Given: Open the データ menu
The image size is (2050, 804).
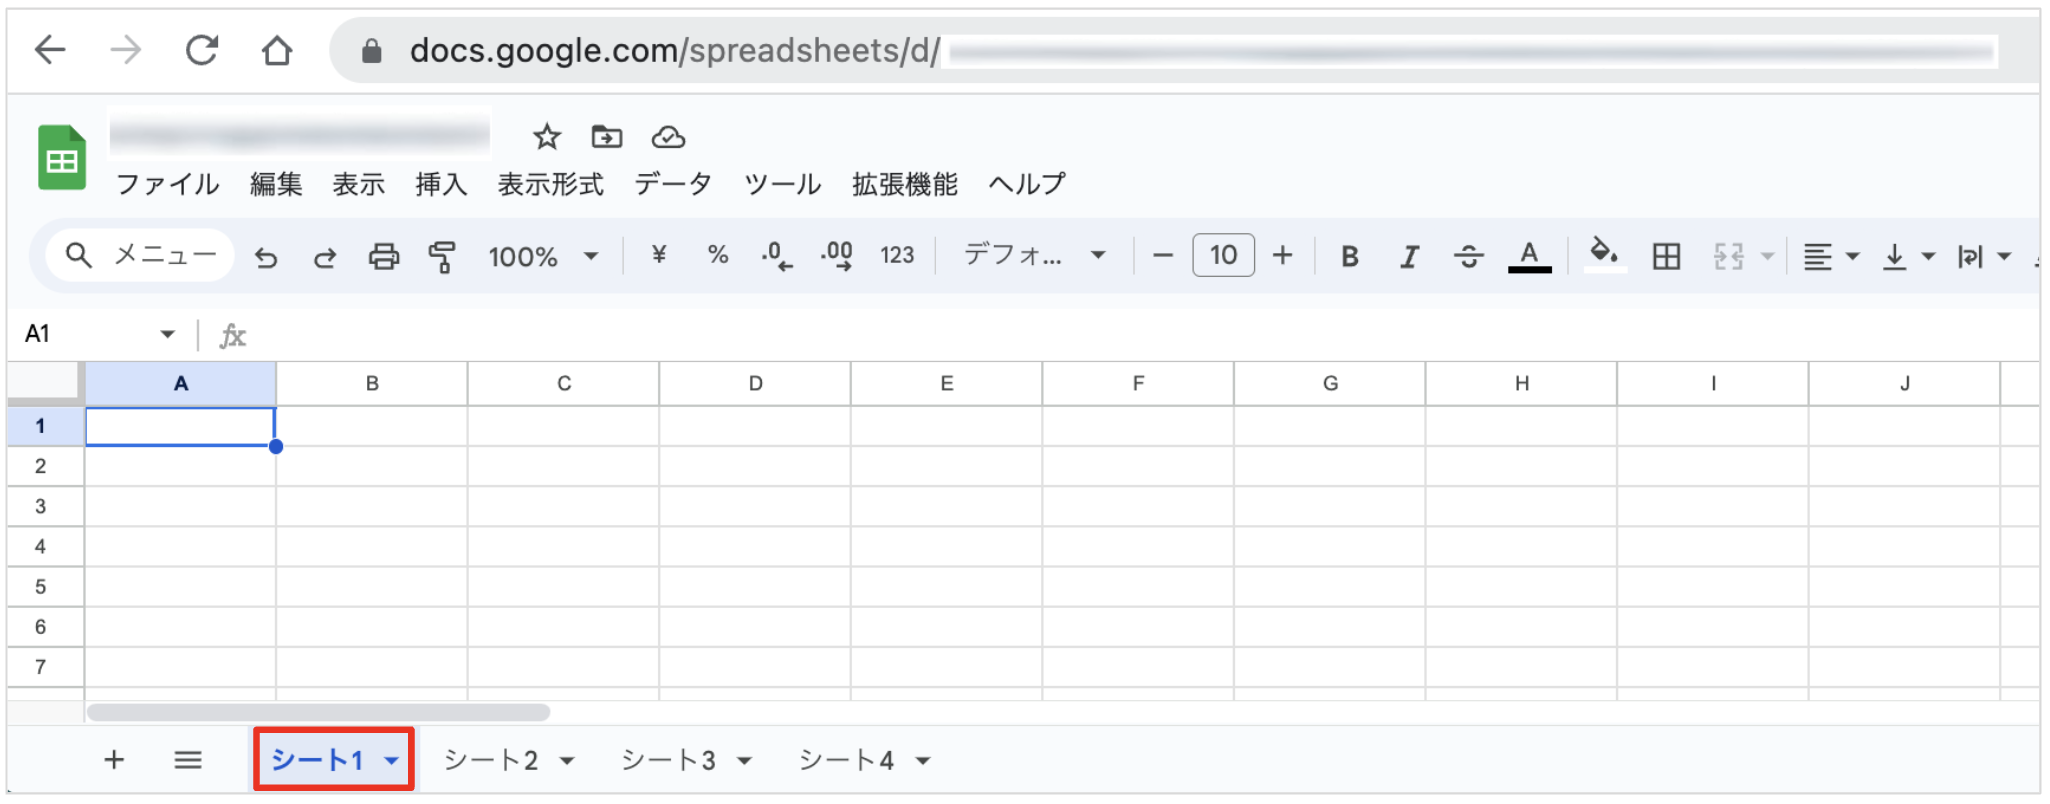Looking at the screenshot, I should pyautogui.click(x=673, y=184).
